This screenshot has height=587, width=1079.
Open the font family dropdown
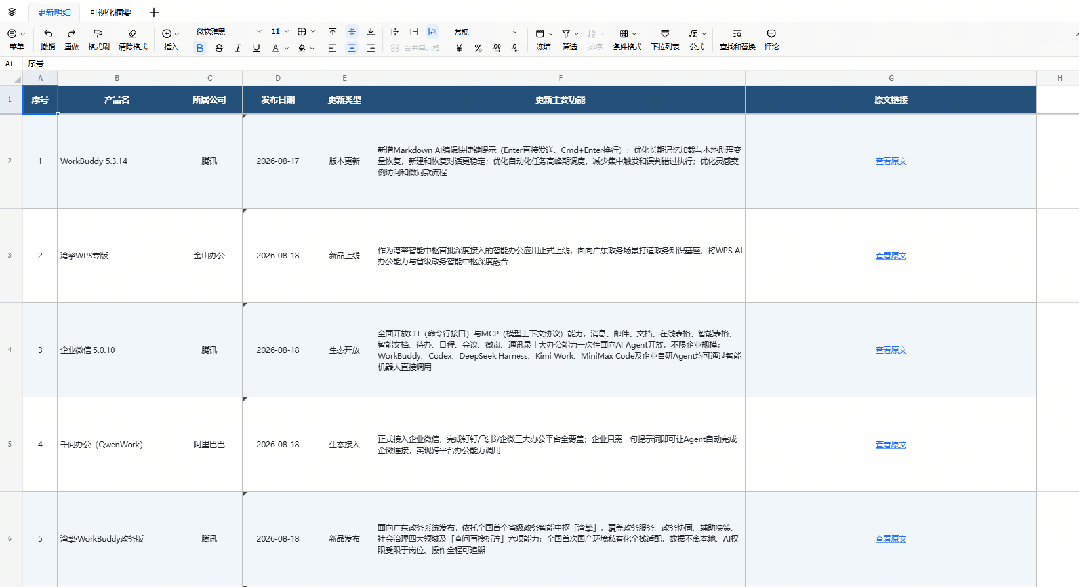(x=228, y=32)
